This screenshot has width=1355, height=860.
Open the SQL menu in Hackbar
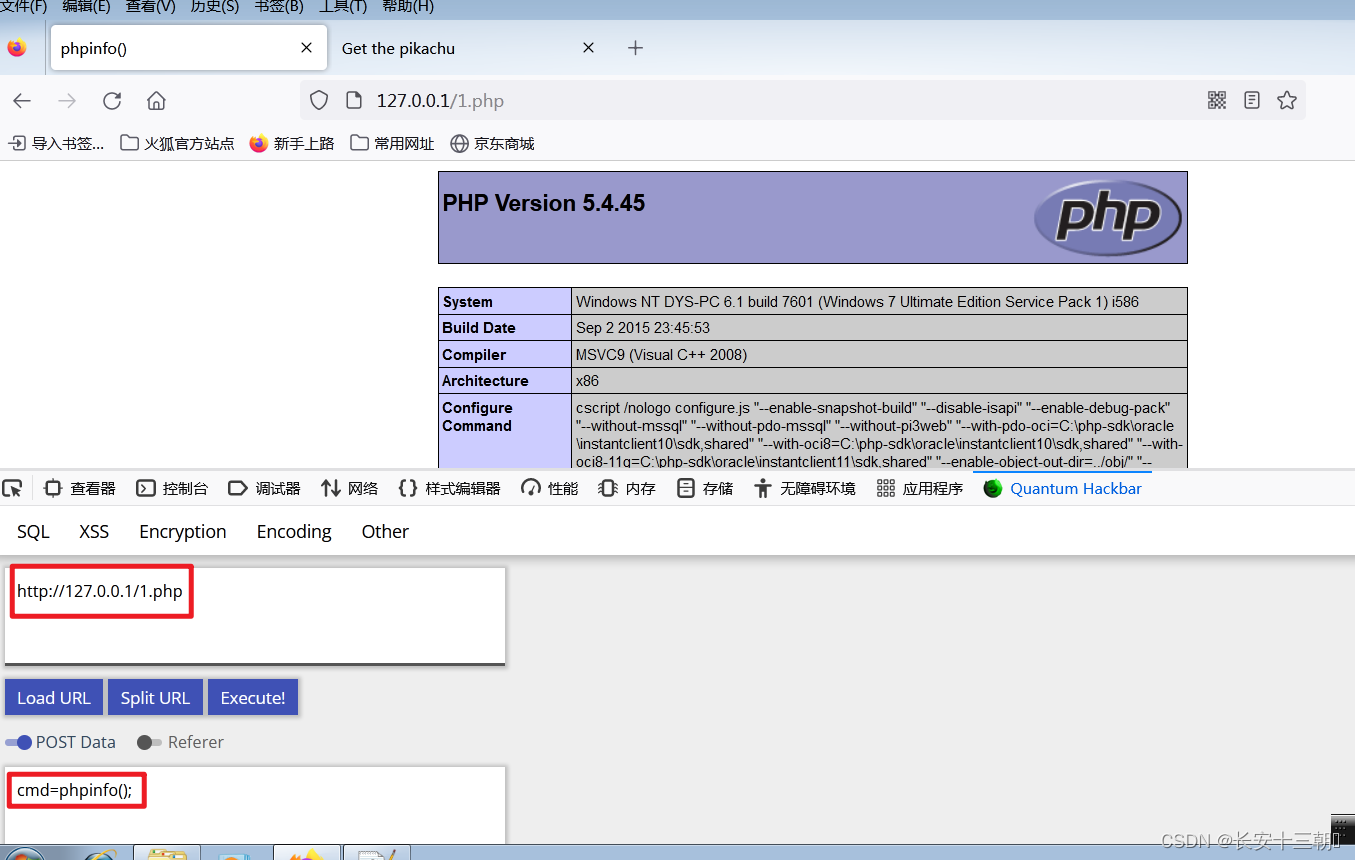tap(33, 532)
